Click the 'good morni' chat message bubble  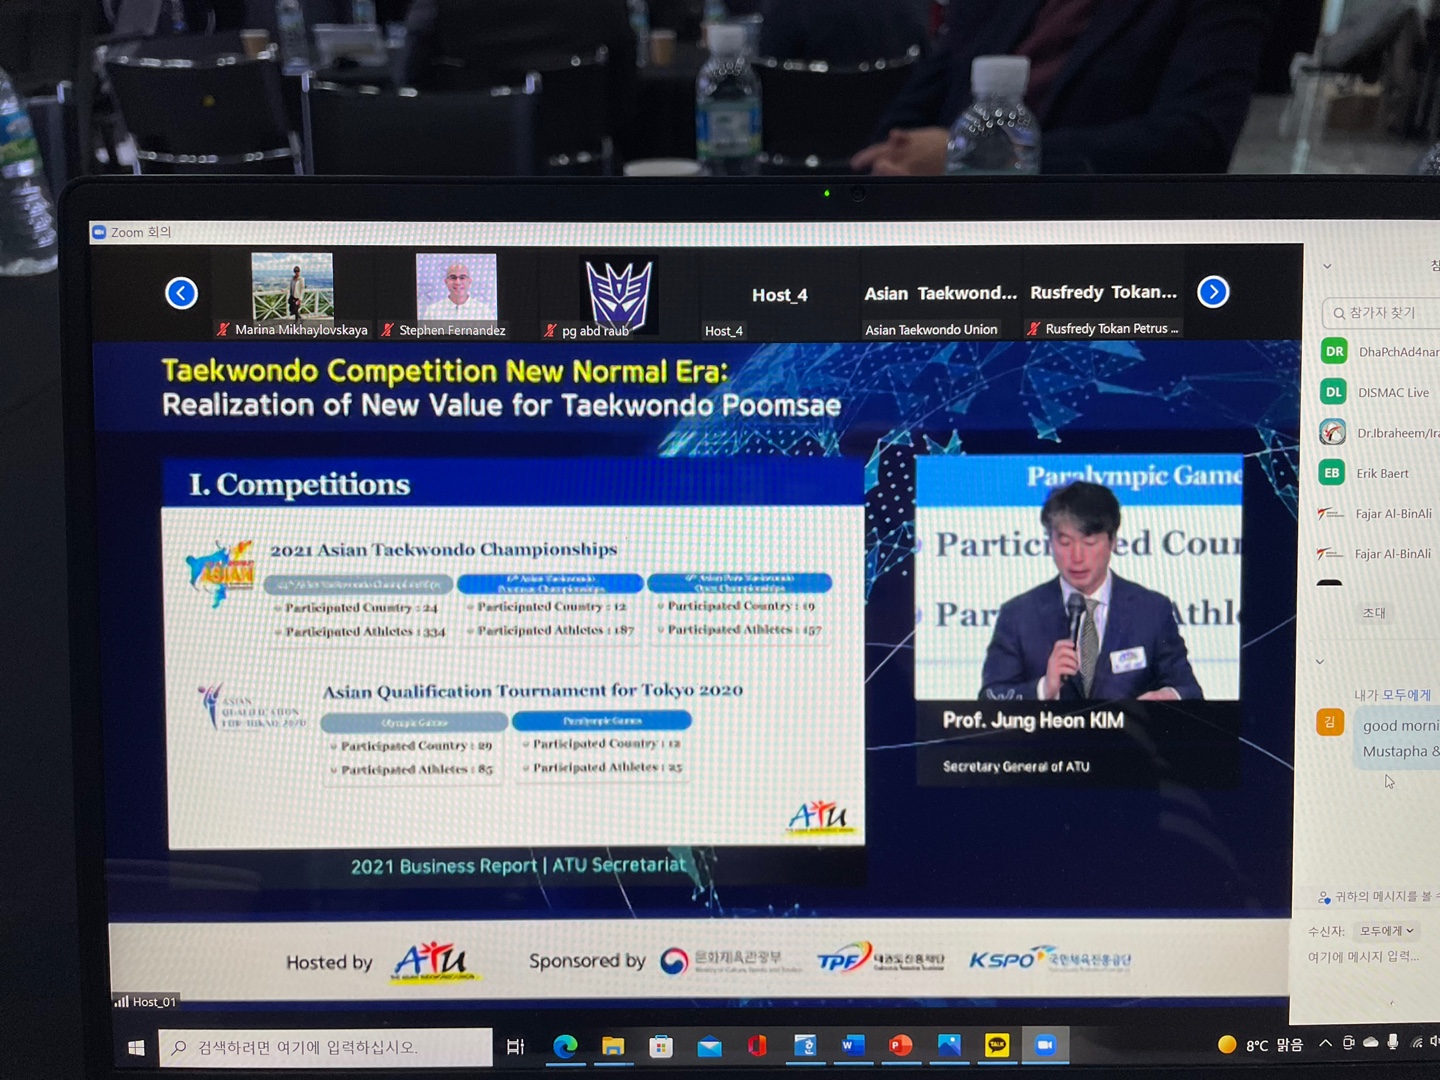tap(1399, 738)
